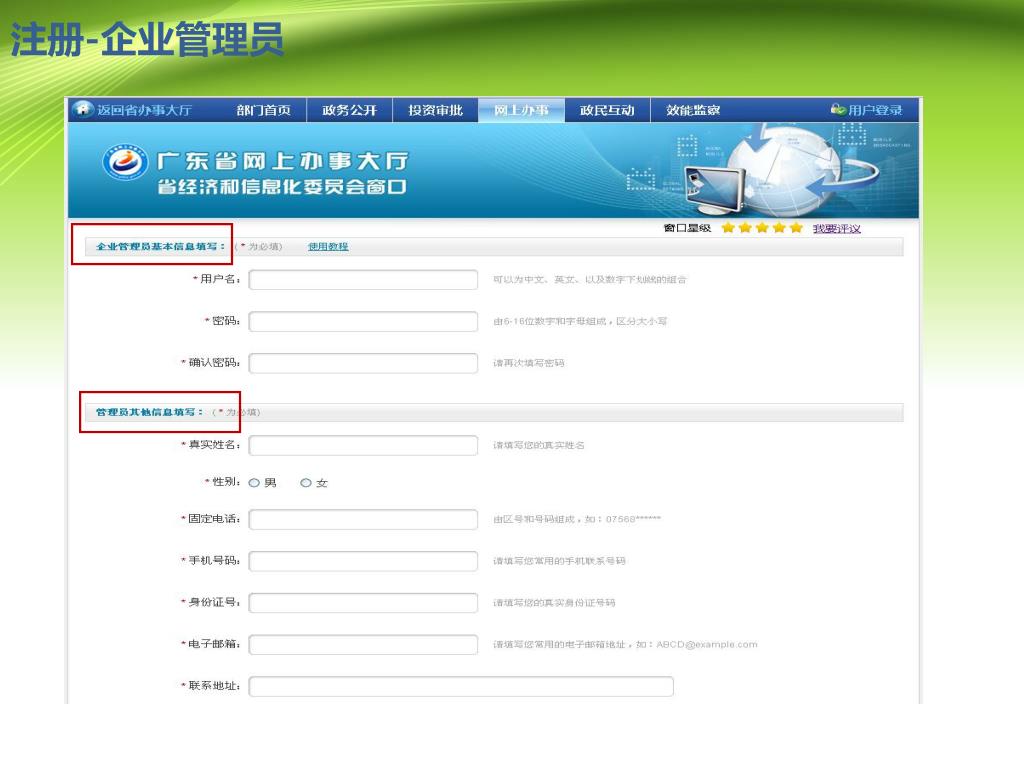
Task: Open the 返回省办事大厅 link
Action: pos(144,110)
